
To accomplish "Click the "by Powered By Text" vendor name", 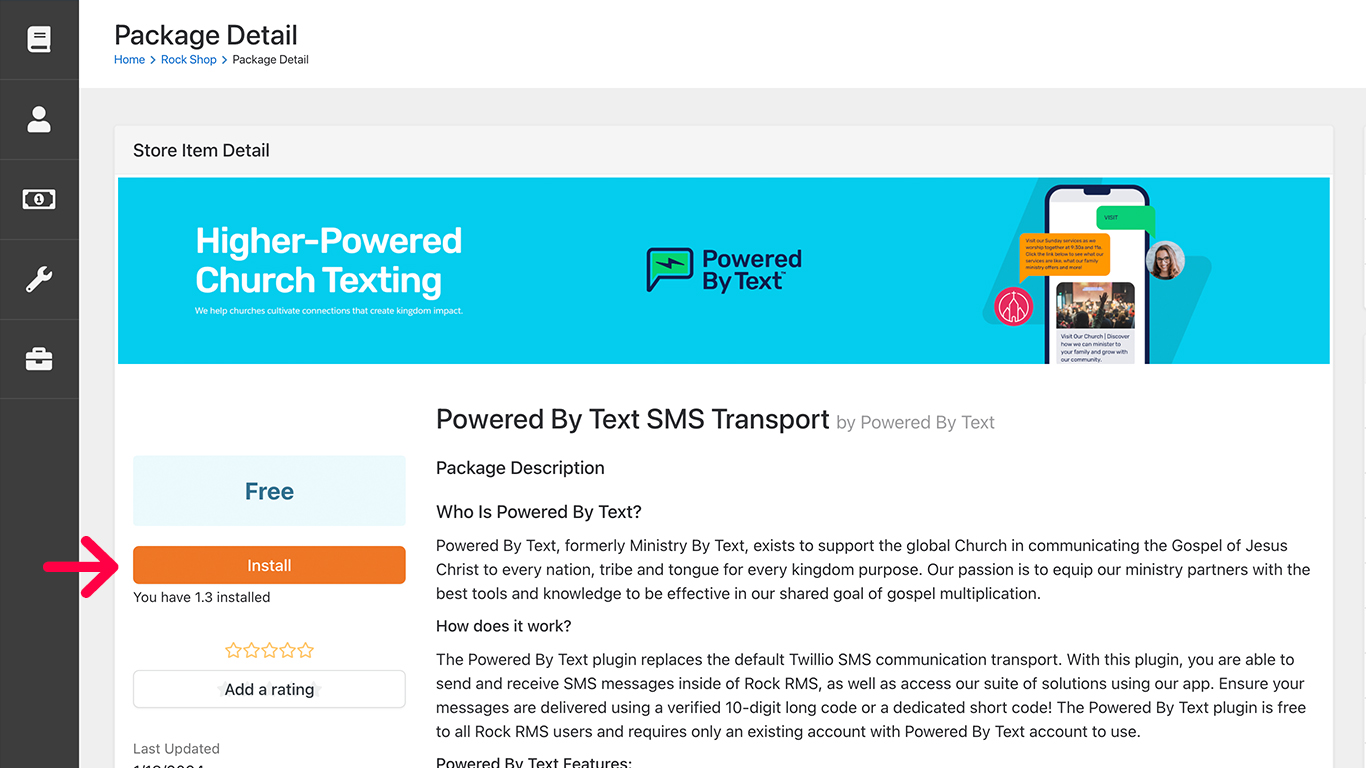I will (x=915, y=423).
